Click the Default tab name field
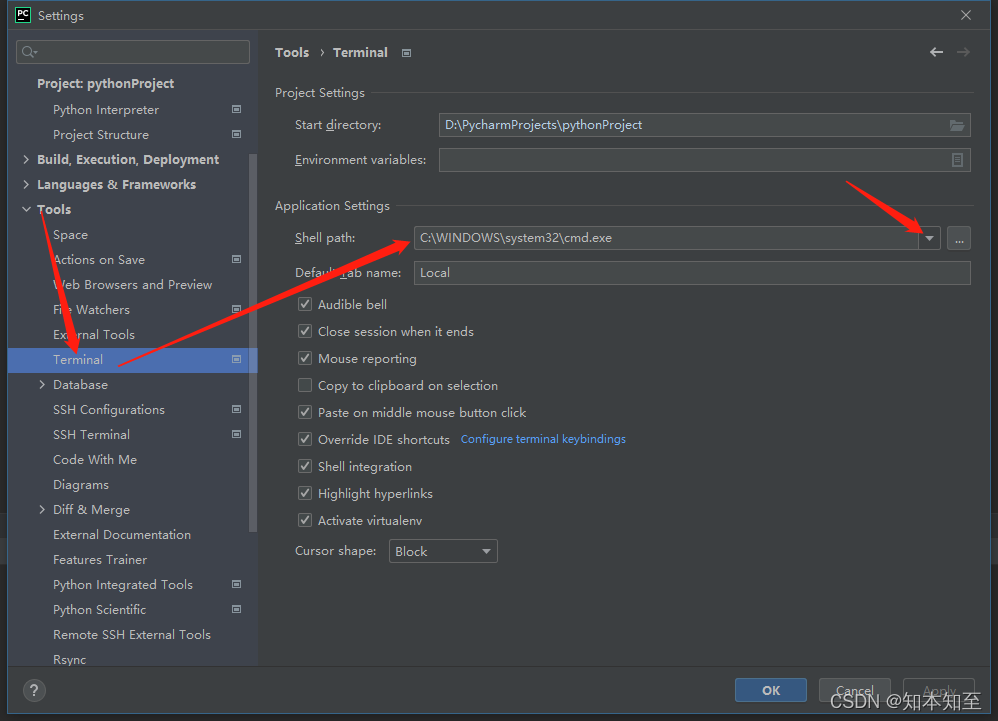Image resolution: width=998 pixels, height=721 pixels. (692, 273)
